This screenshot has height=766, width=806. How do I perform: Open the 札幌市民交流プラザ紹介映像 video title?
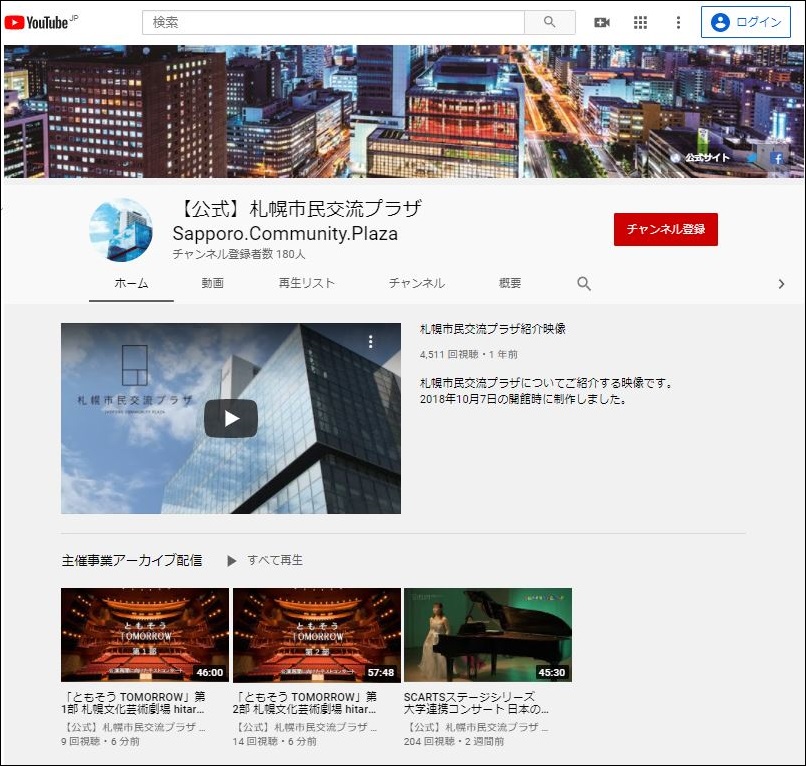[492, 329]
